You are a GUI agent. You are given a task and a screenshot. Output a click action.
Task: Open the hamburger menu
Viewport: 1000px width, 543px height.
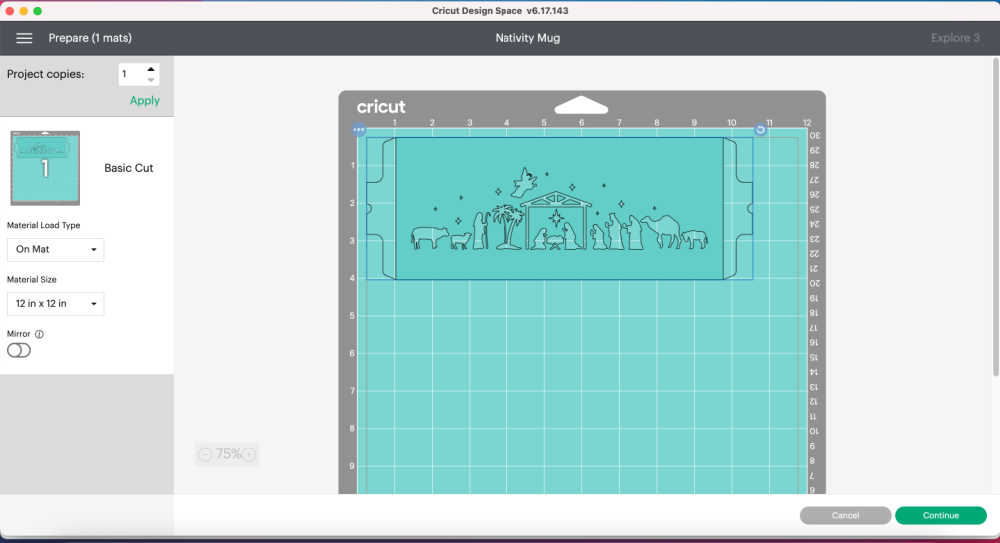(x=24, y=38)
